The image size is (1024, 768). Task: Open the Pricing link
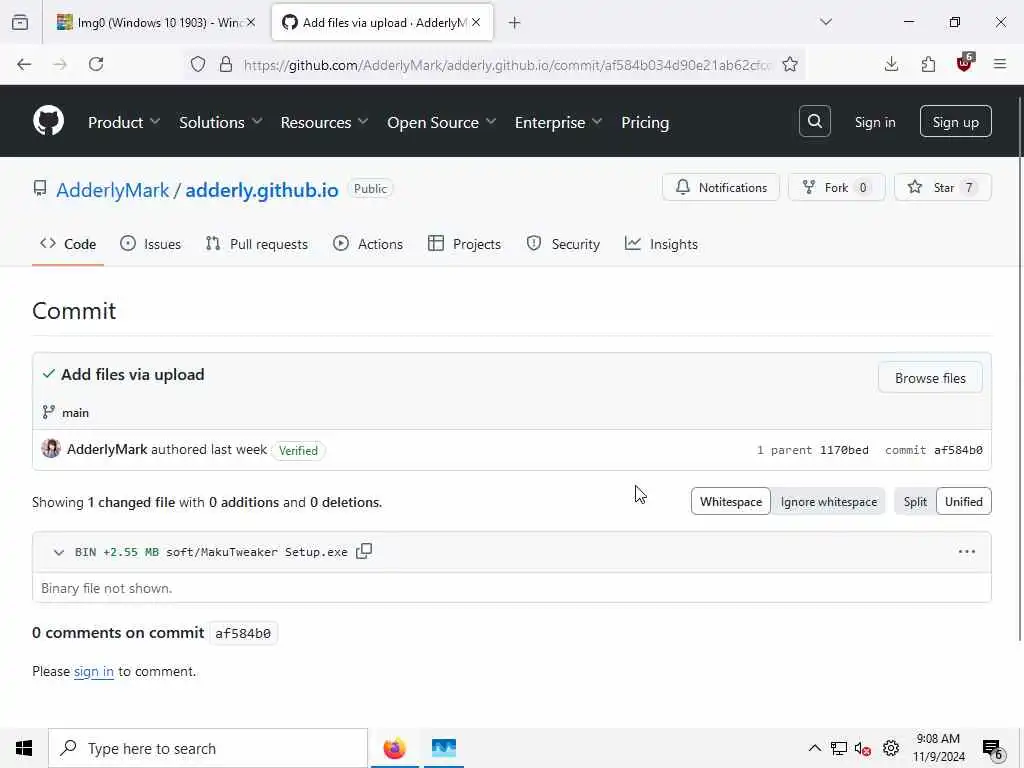645,122
